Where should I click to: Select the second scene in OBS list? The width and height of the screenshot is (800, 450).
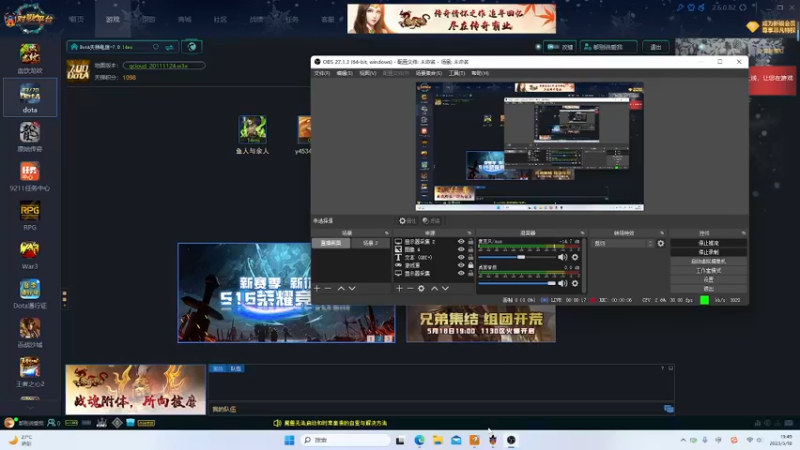pyautogui.click(x=370, y=243)
